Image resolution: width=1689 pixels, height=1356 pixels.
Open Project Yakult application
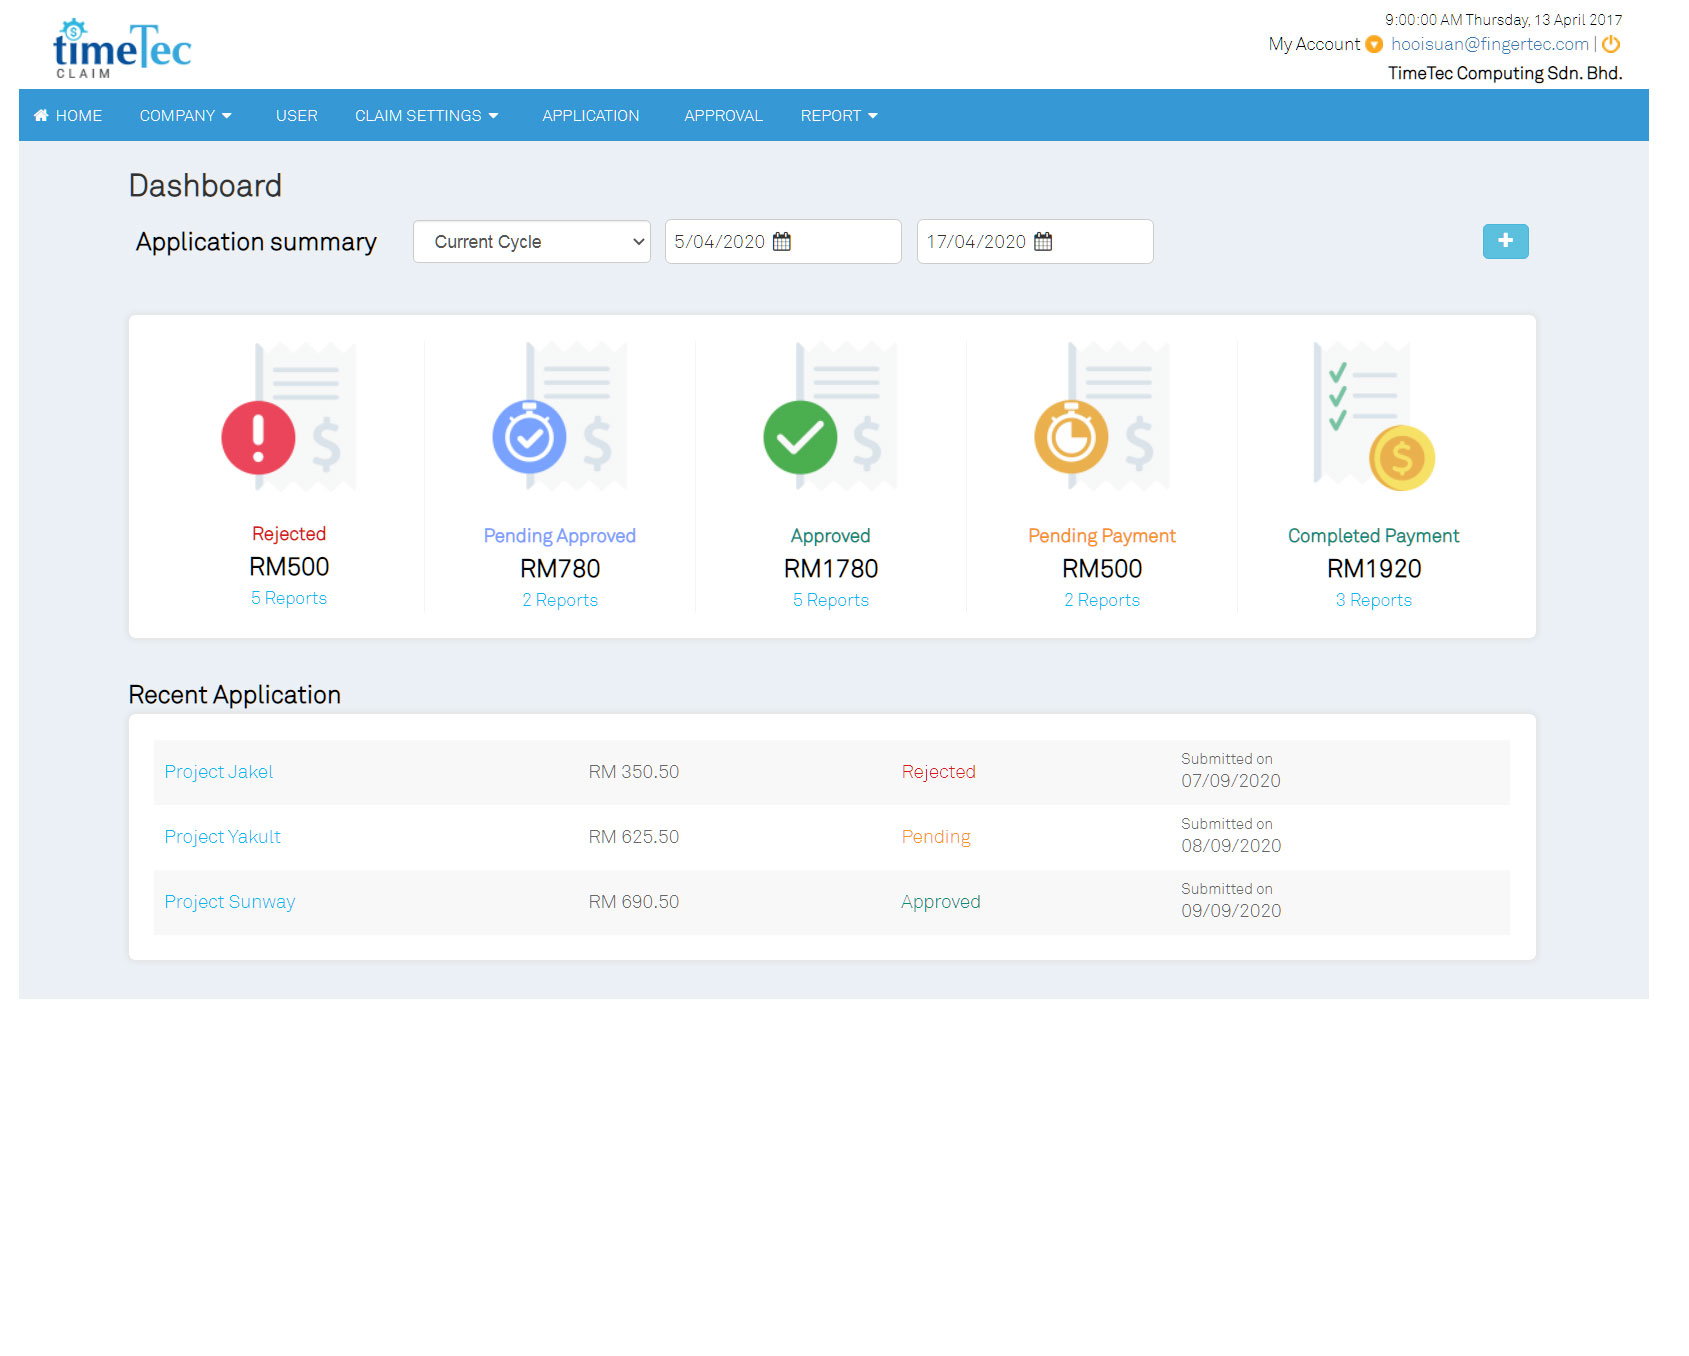(223, 837)
